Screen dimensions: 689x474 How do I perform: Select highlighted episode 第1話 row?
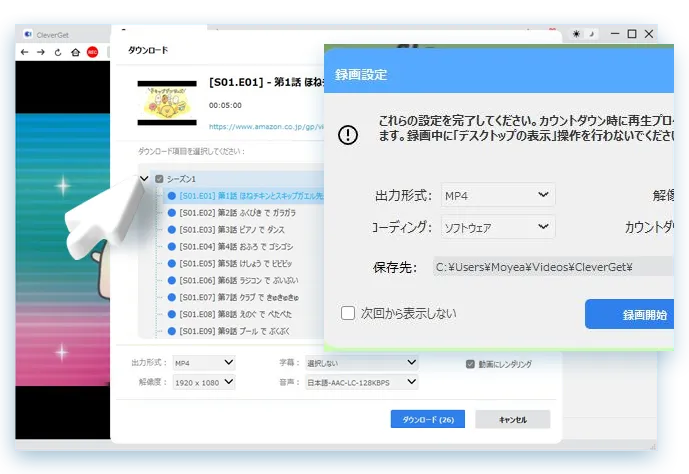click(x=244, y=196)
